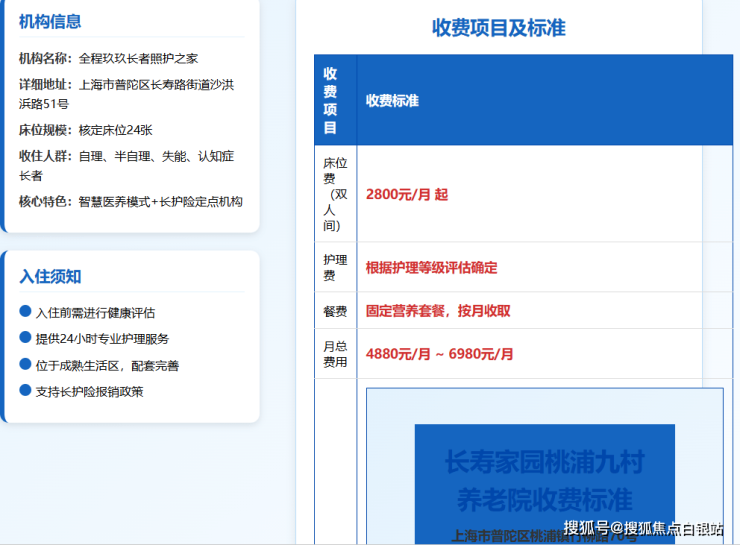Click the 4880元/月 ~ 6980元/月 cell

tap(545, 354)
